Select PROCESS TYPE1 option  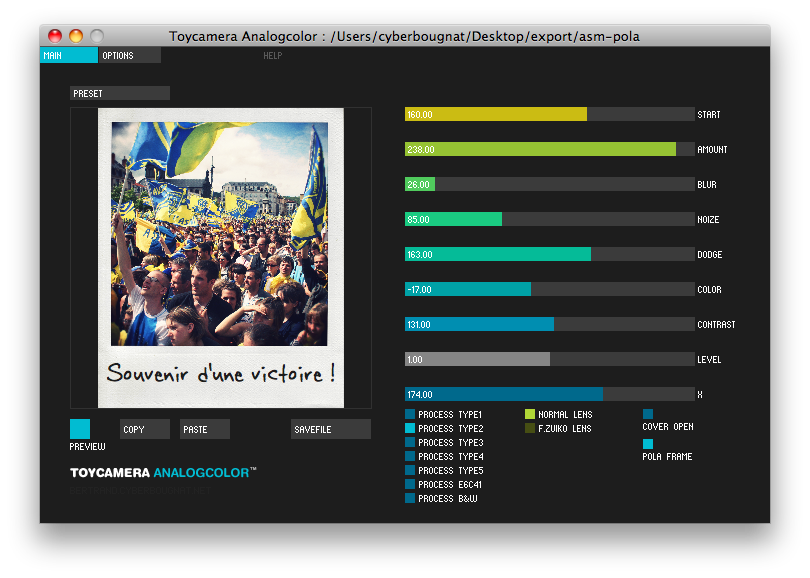(x=410, y=414)
